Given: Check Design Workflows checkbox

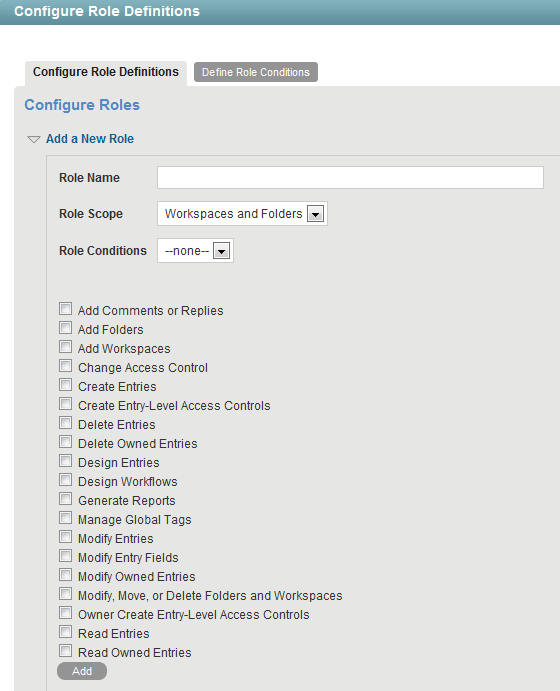Looking at the screenshot, I should click(x=66, y=479).
